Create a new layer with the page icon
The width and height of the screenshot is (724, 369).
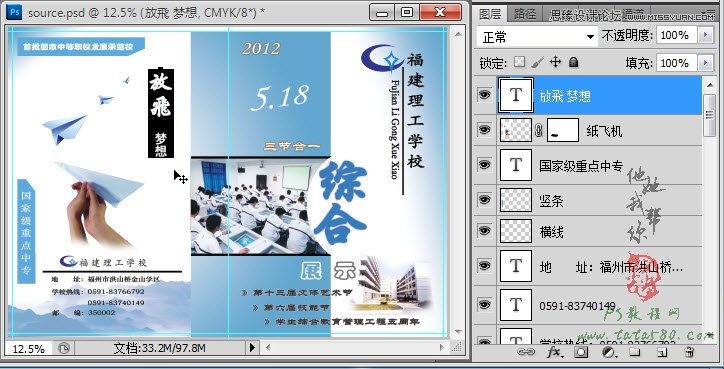point(662,352)
